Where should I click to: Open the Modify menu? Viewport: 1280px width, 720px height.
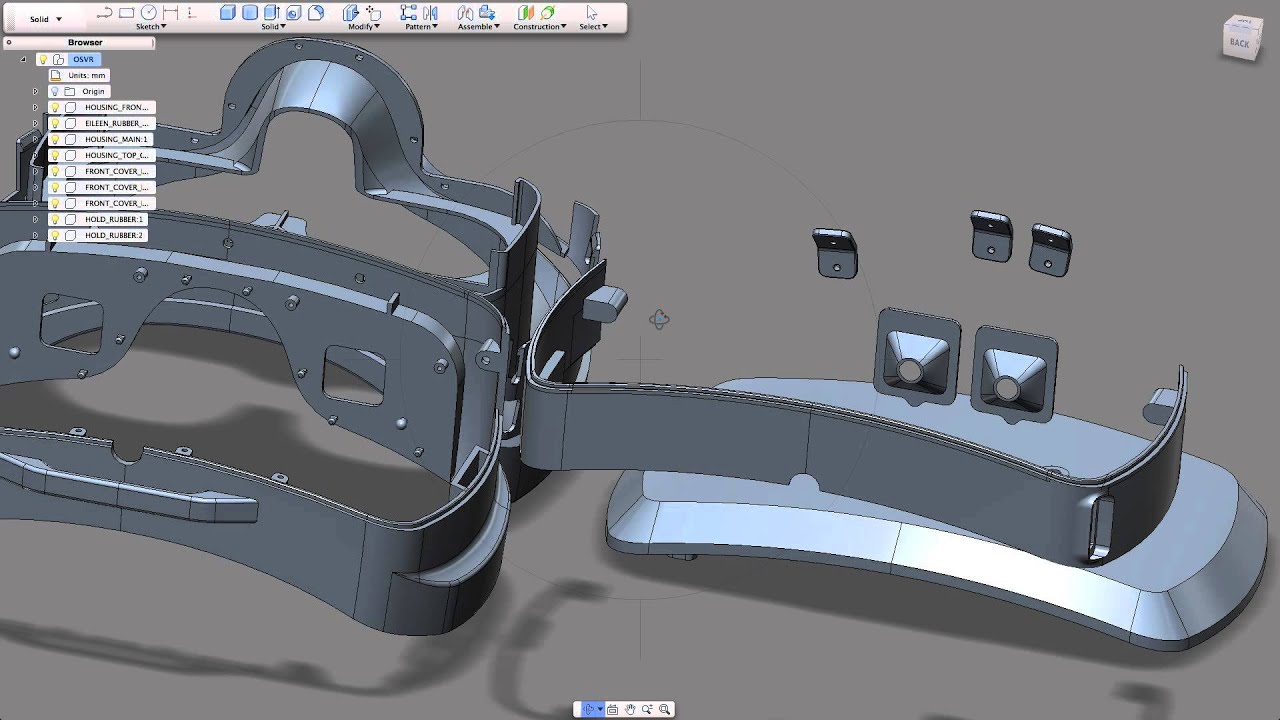tap(361, 27)
